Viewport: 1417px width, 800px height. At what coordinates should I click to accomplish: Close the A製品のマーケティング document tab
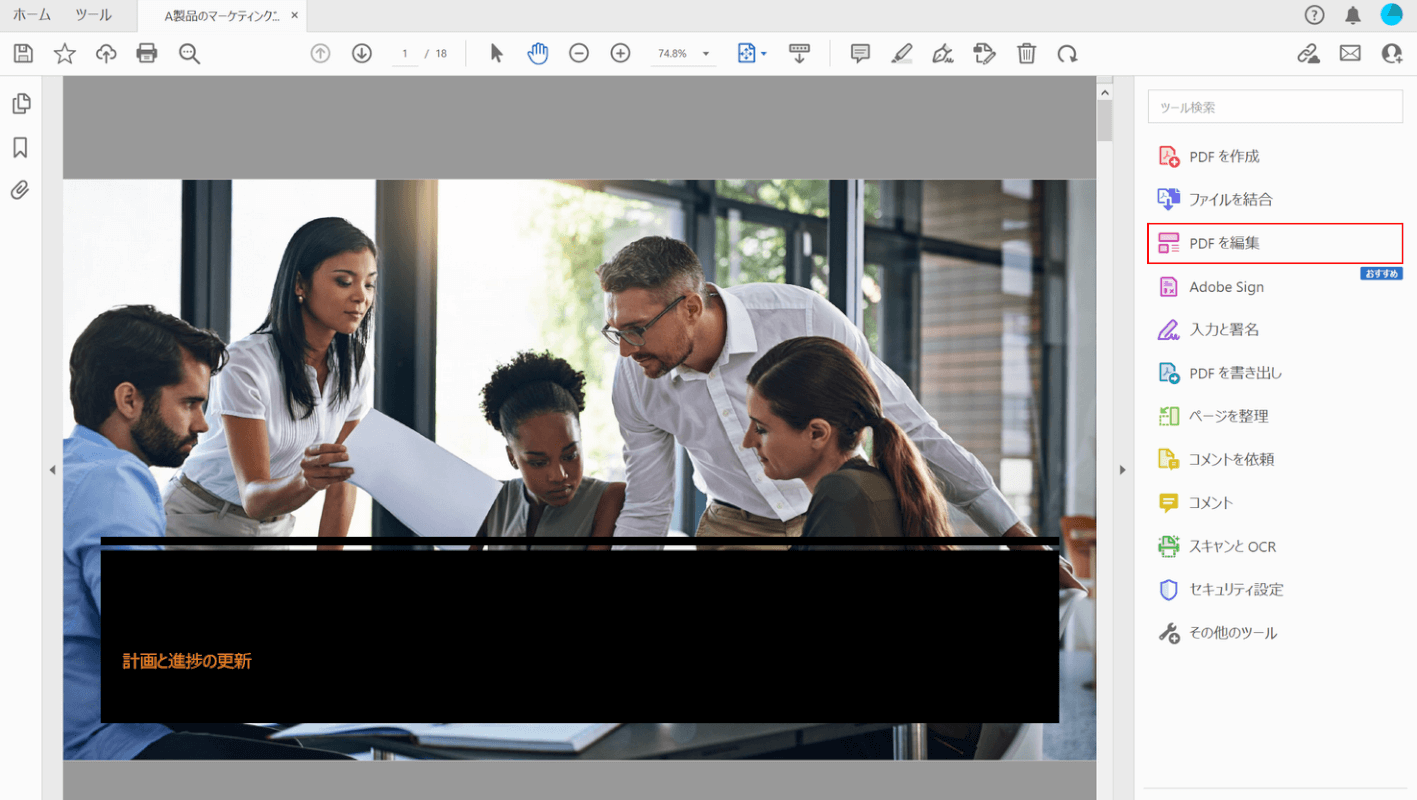coord(294,16)
